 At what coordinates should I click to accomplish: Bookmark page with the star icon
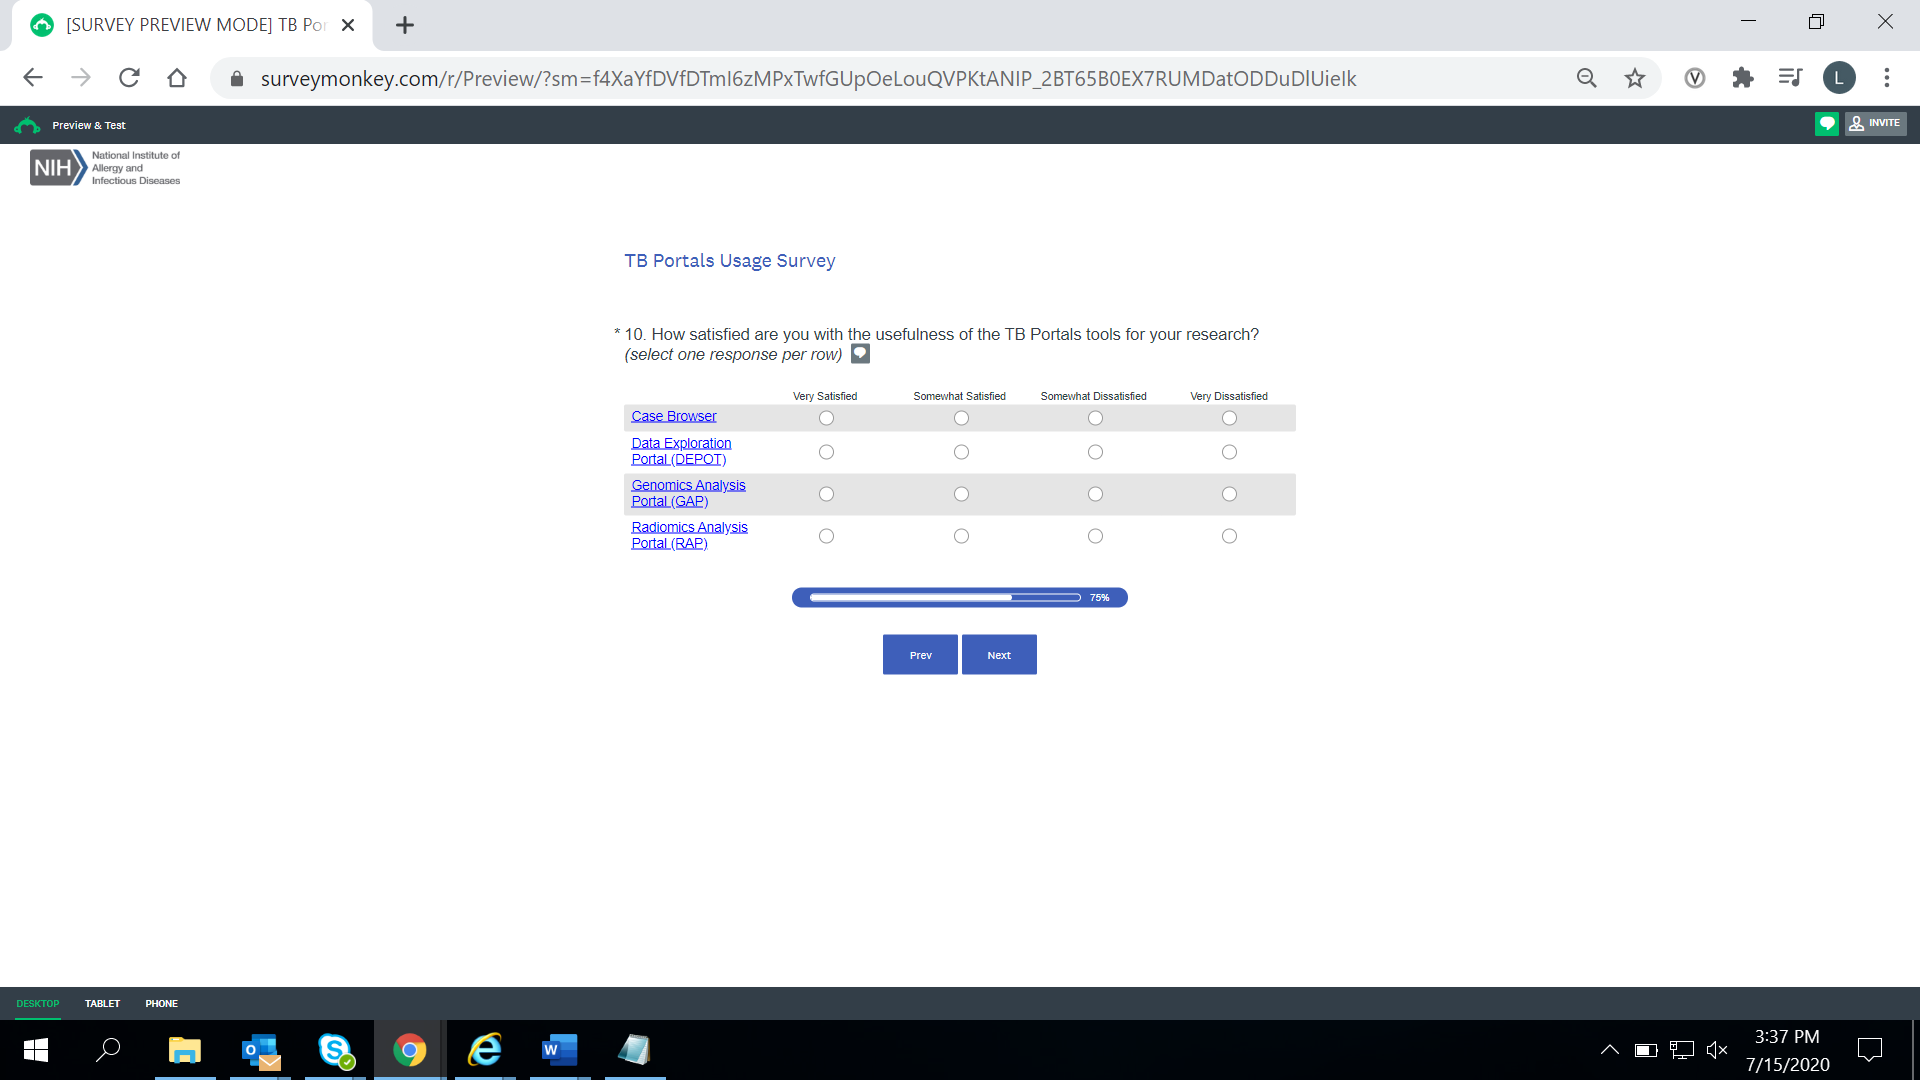pyautogui.click(x=1634, y=78)
